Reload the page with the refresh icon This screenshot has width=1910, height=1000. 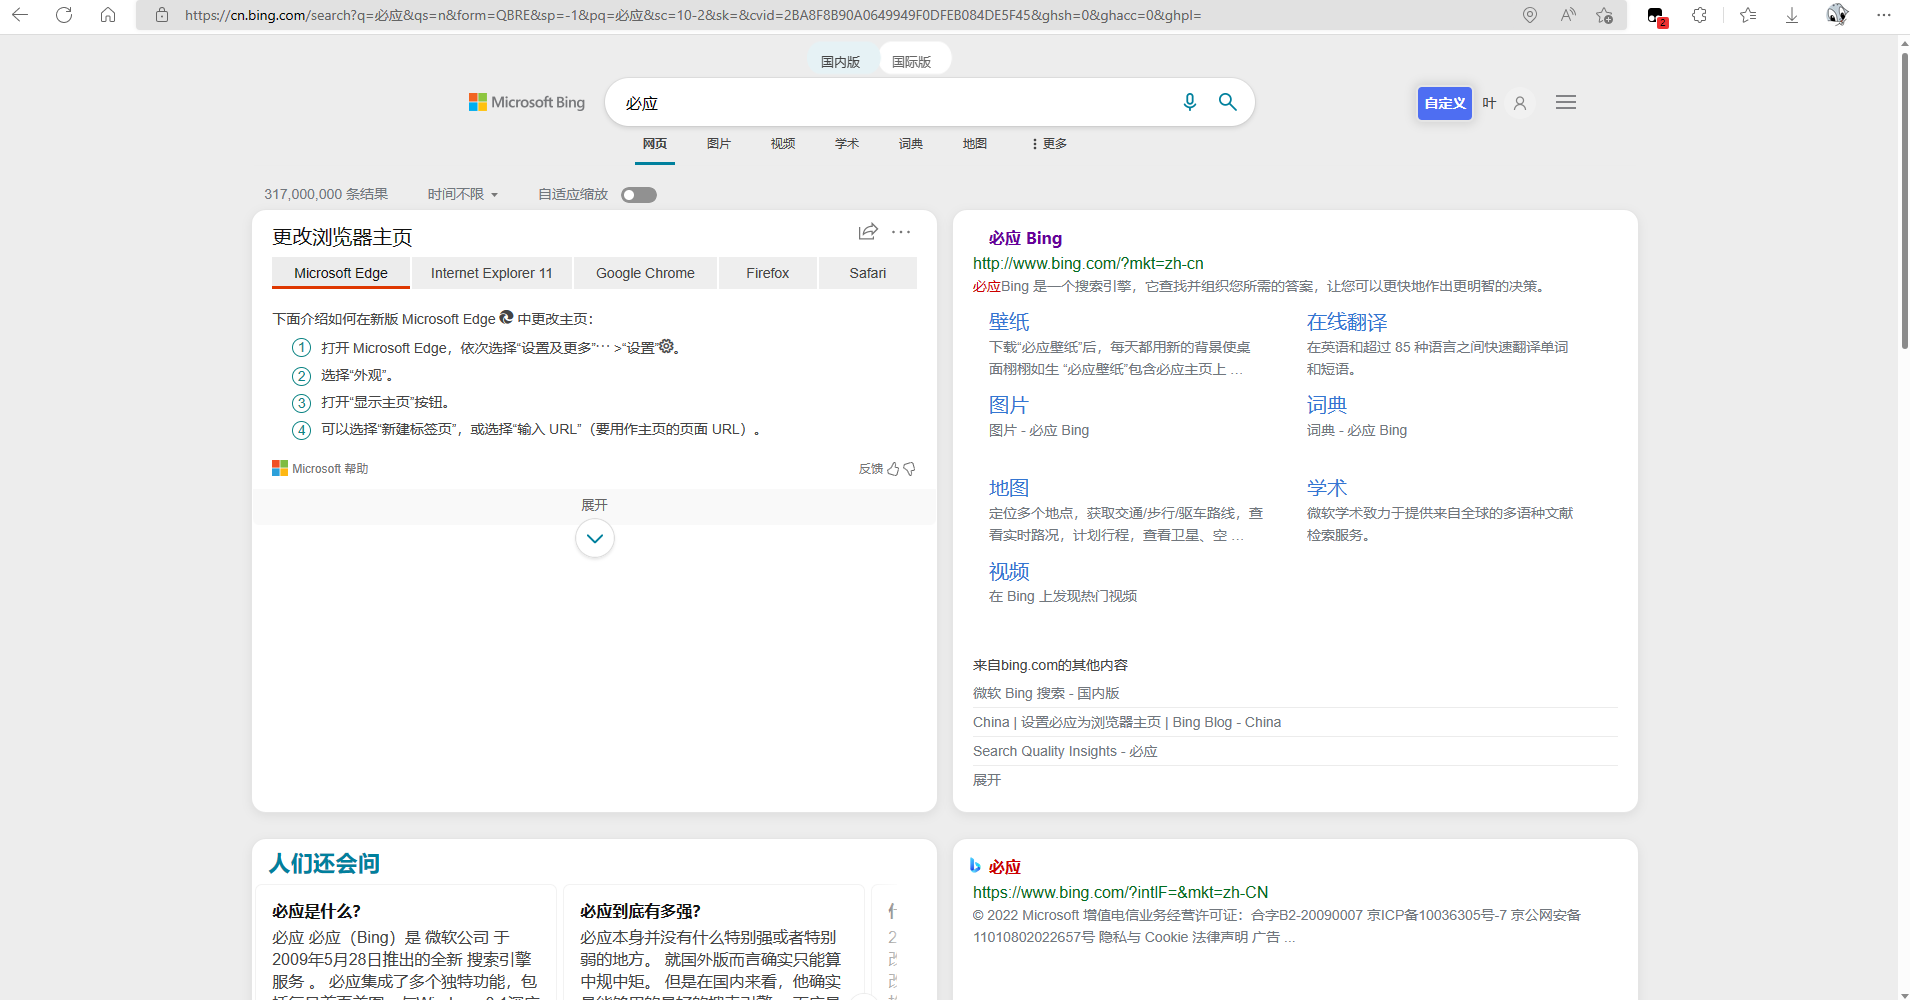point(64,15)
